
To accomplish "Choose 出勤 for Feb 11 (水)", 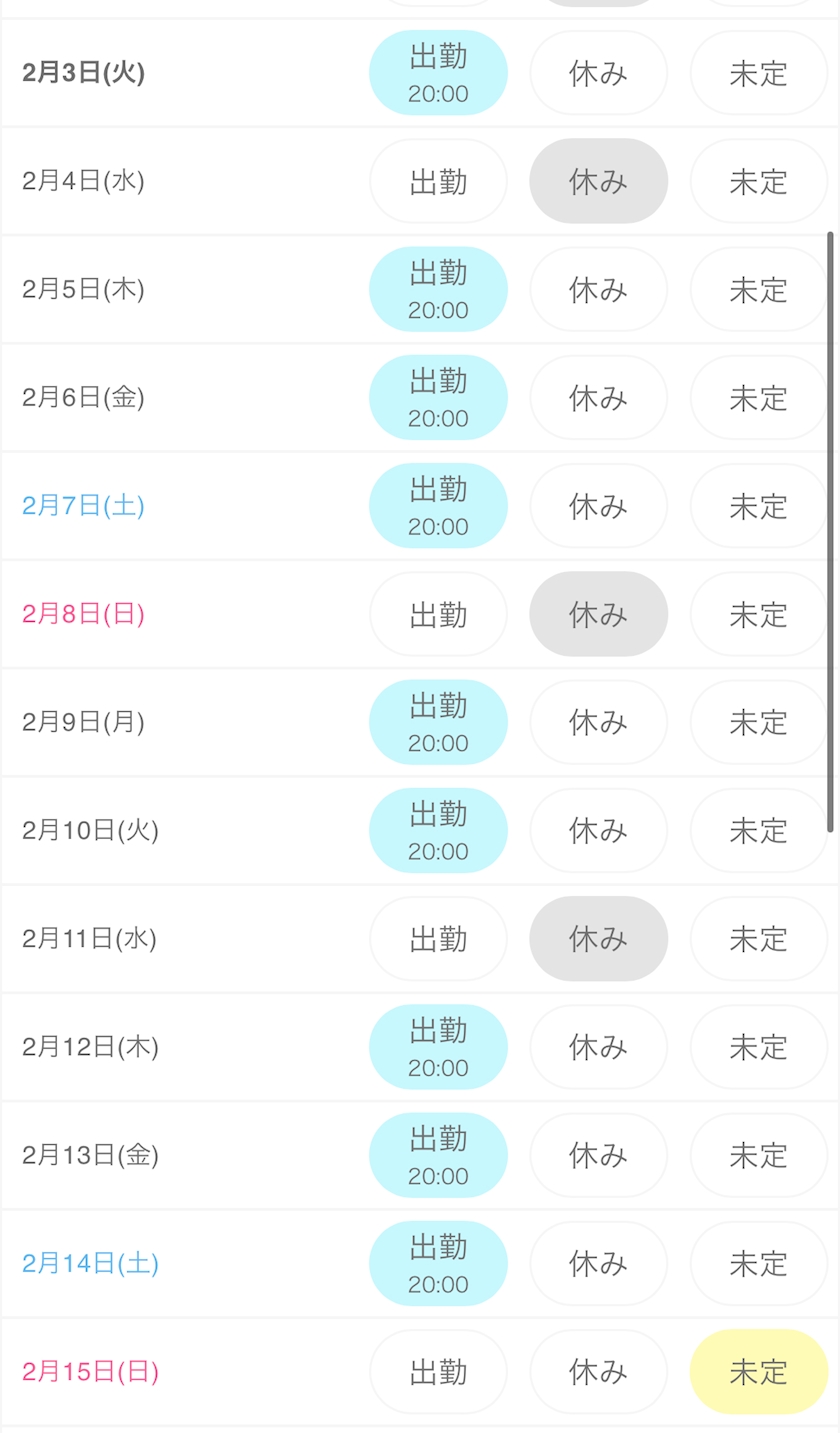I will coord(438,938).
